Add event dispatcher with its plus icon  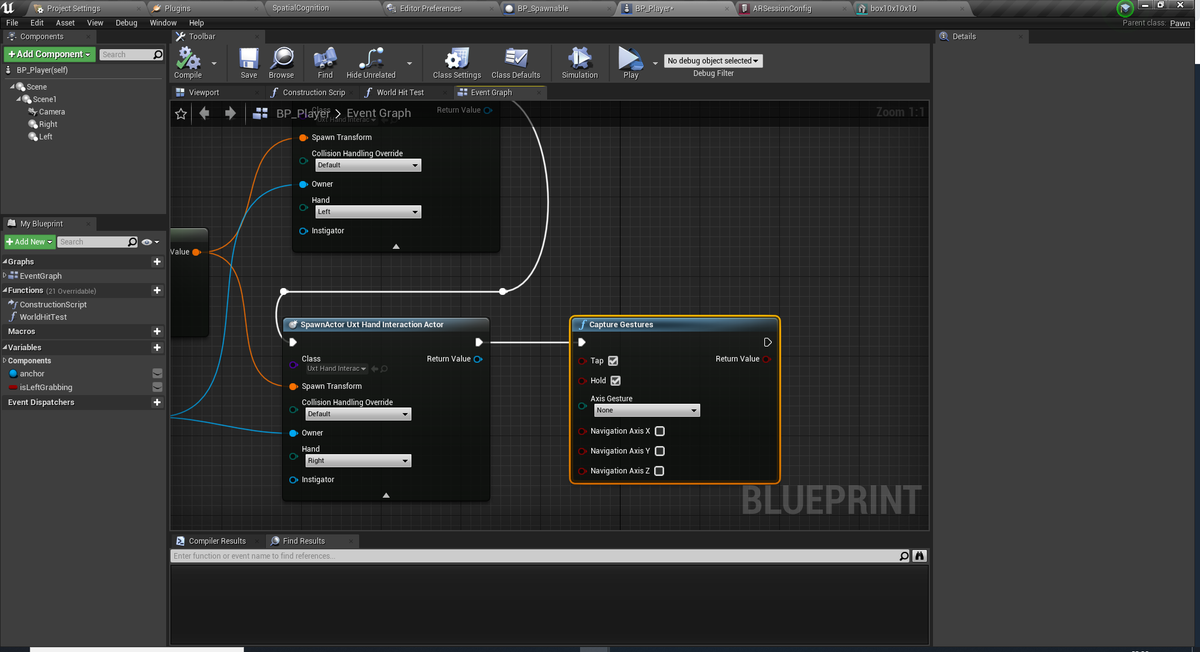pos(157,402)
